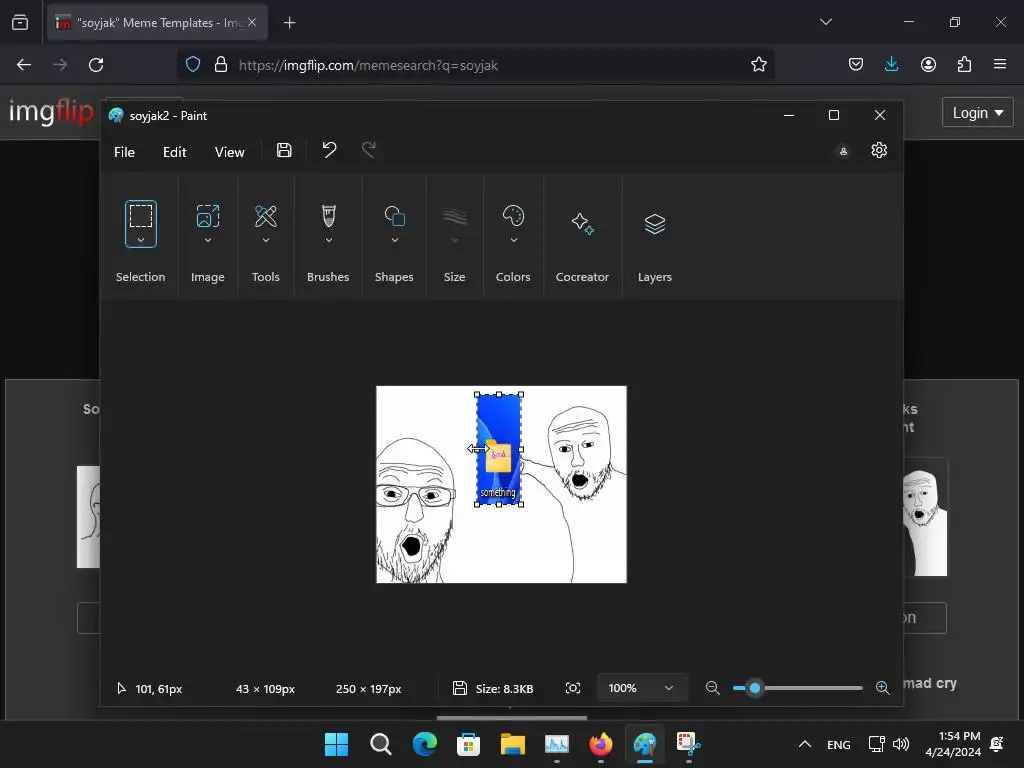Screen dimensions: 1024x768
Task: Click the zoom slider handle
Action: [755, 688]
